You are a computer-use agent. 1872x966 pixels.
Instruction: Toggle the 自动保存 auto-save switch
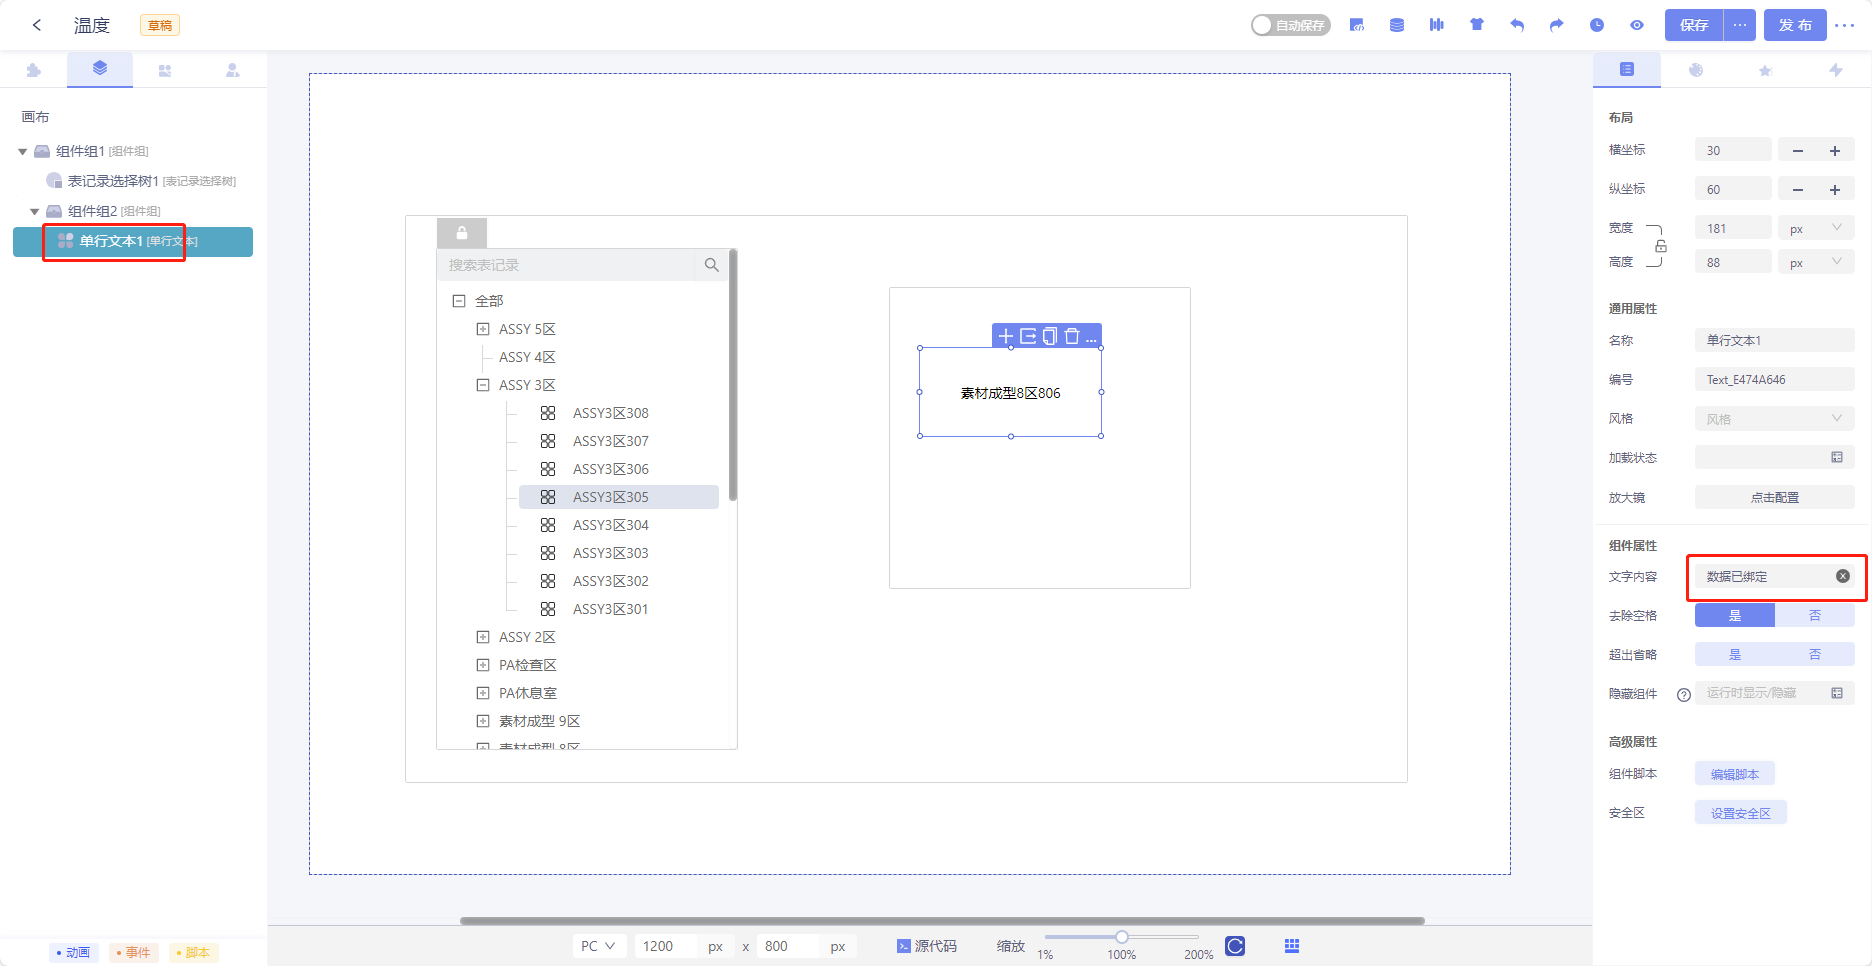(x=1290, y=25)
